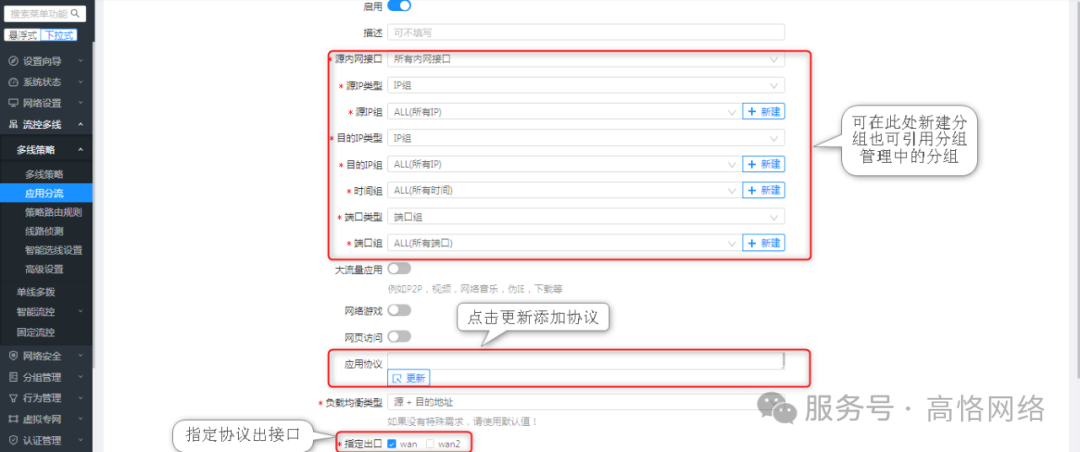This screenshot has height=452, width=1080.
Task: Open the 源IP类型 dropdown
Action: 586,85
